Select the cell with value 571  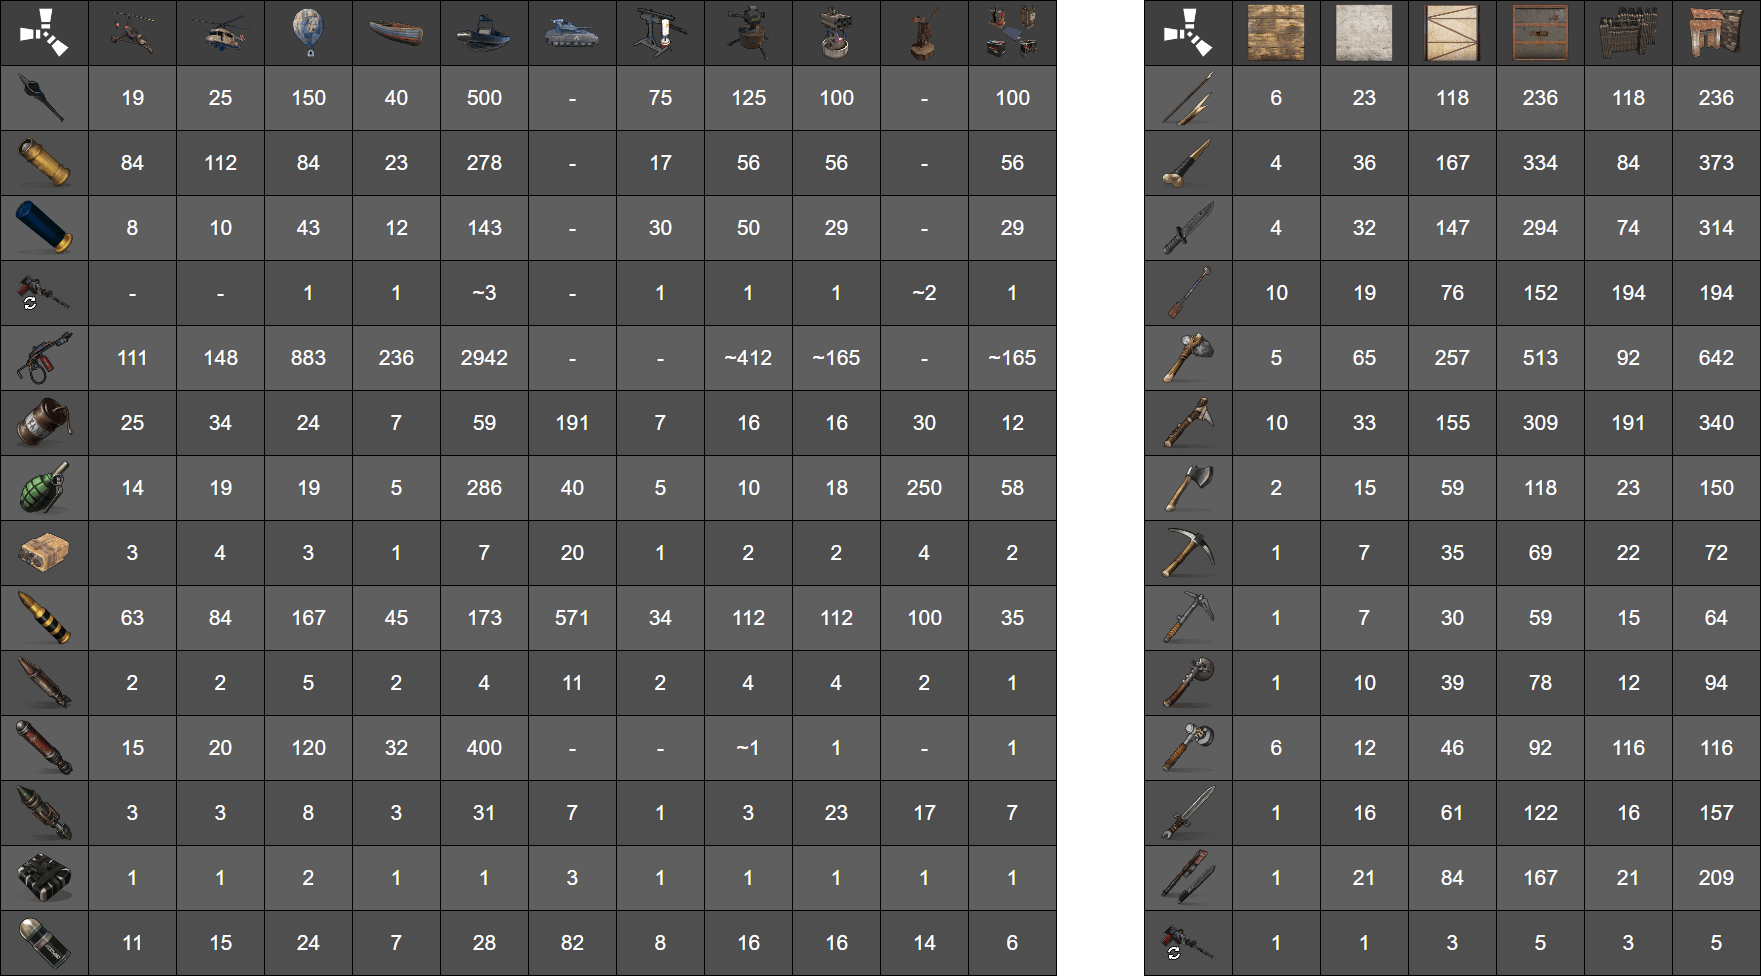[x=572, y=618]
